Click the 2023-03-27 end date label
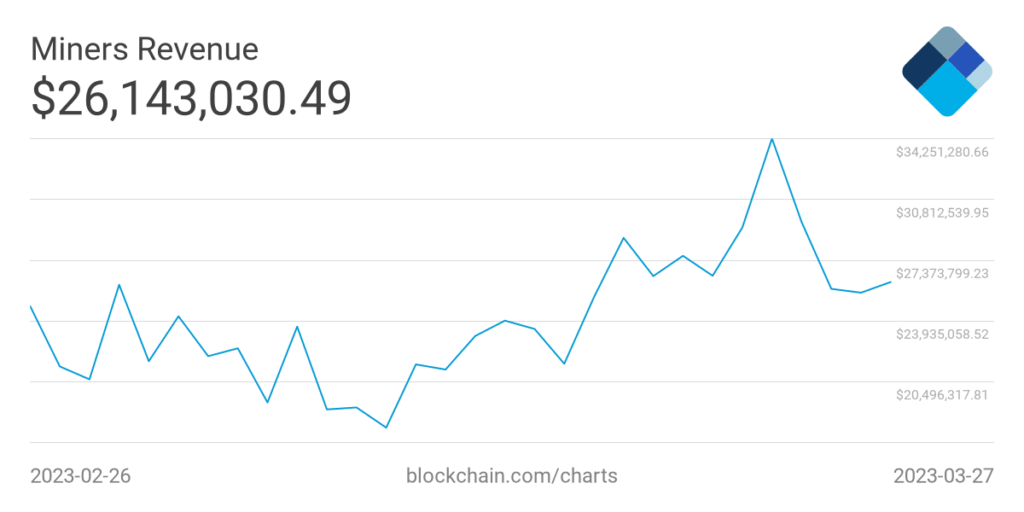 pyautogui.click(x=943, y=475)
